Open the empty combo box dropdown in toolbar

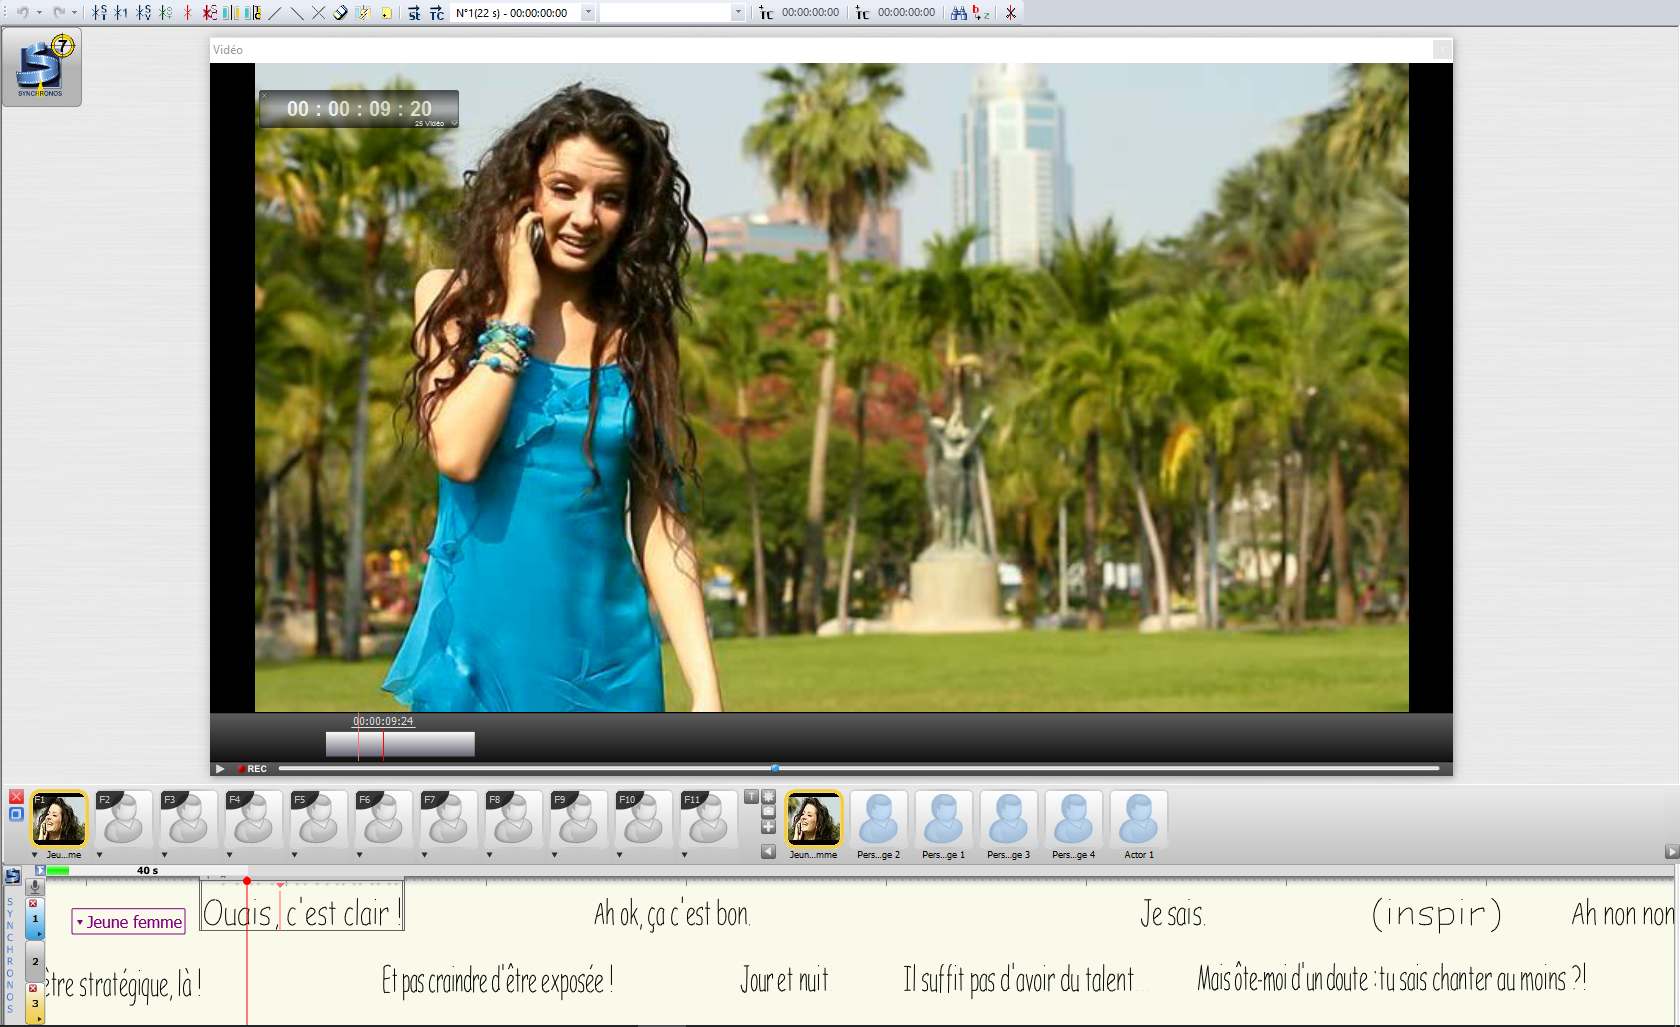738,13
